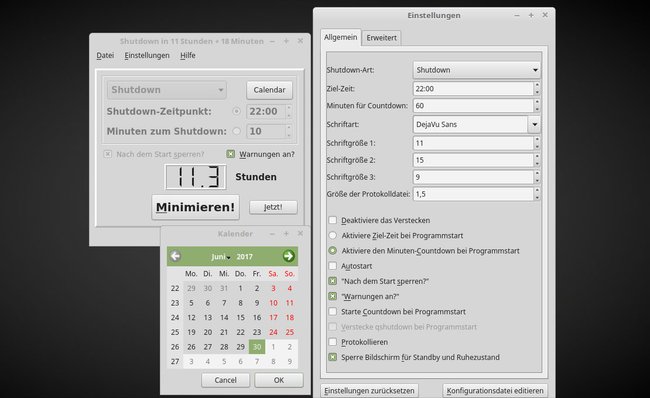Confirm calendar with OK button
650x398 pixels.
pyautogui.click(x=279, y=380)
